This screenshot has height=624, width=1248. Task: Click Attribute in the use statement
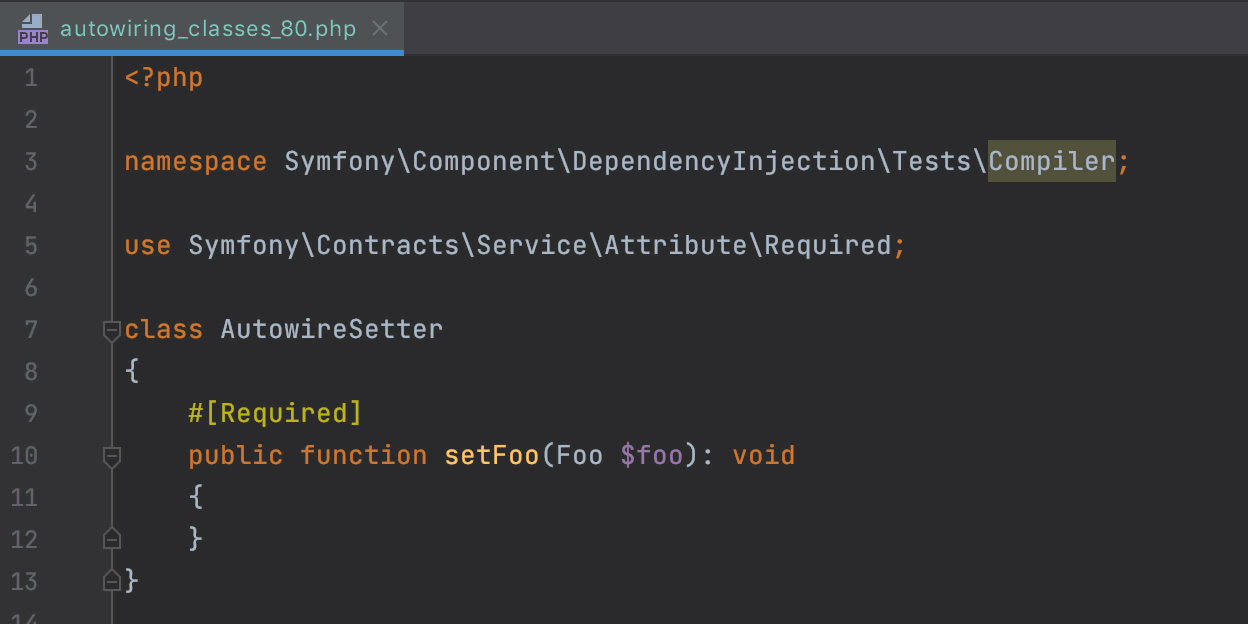tap(676, 245)
